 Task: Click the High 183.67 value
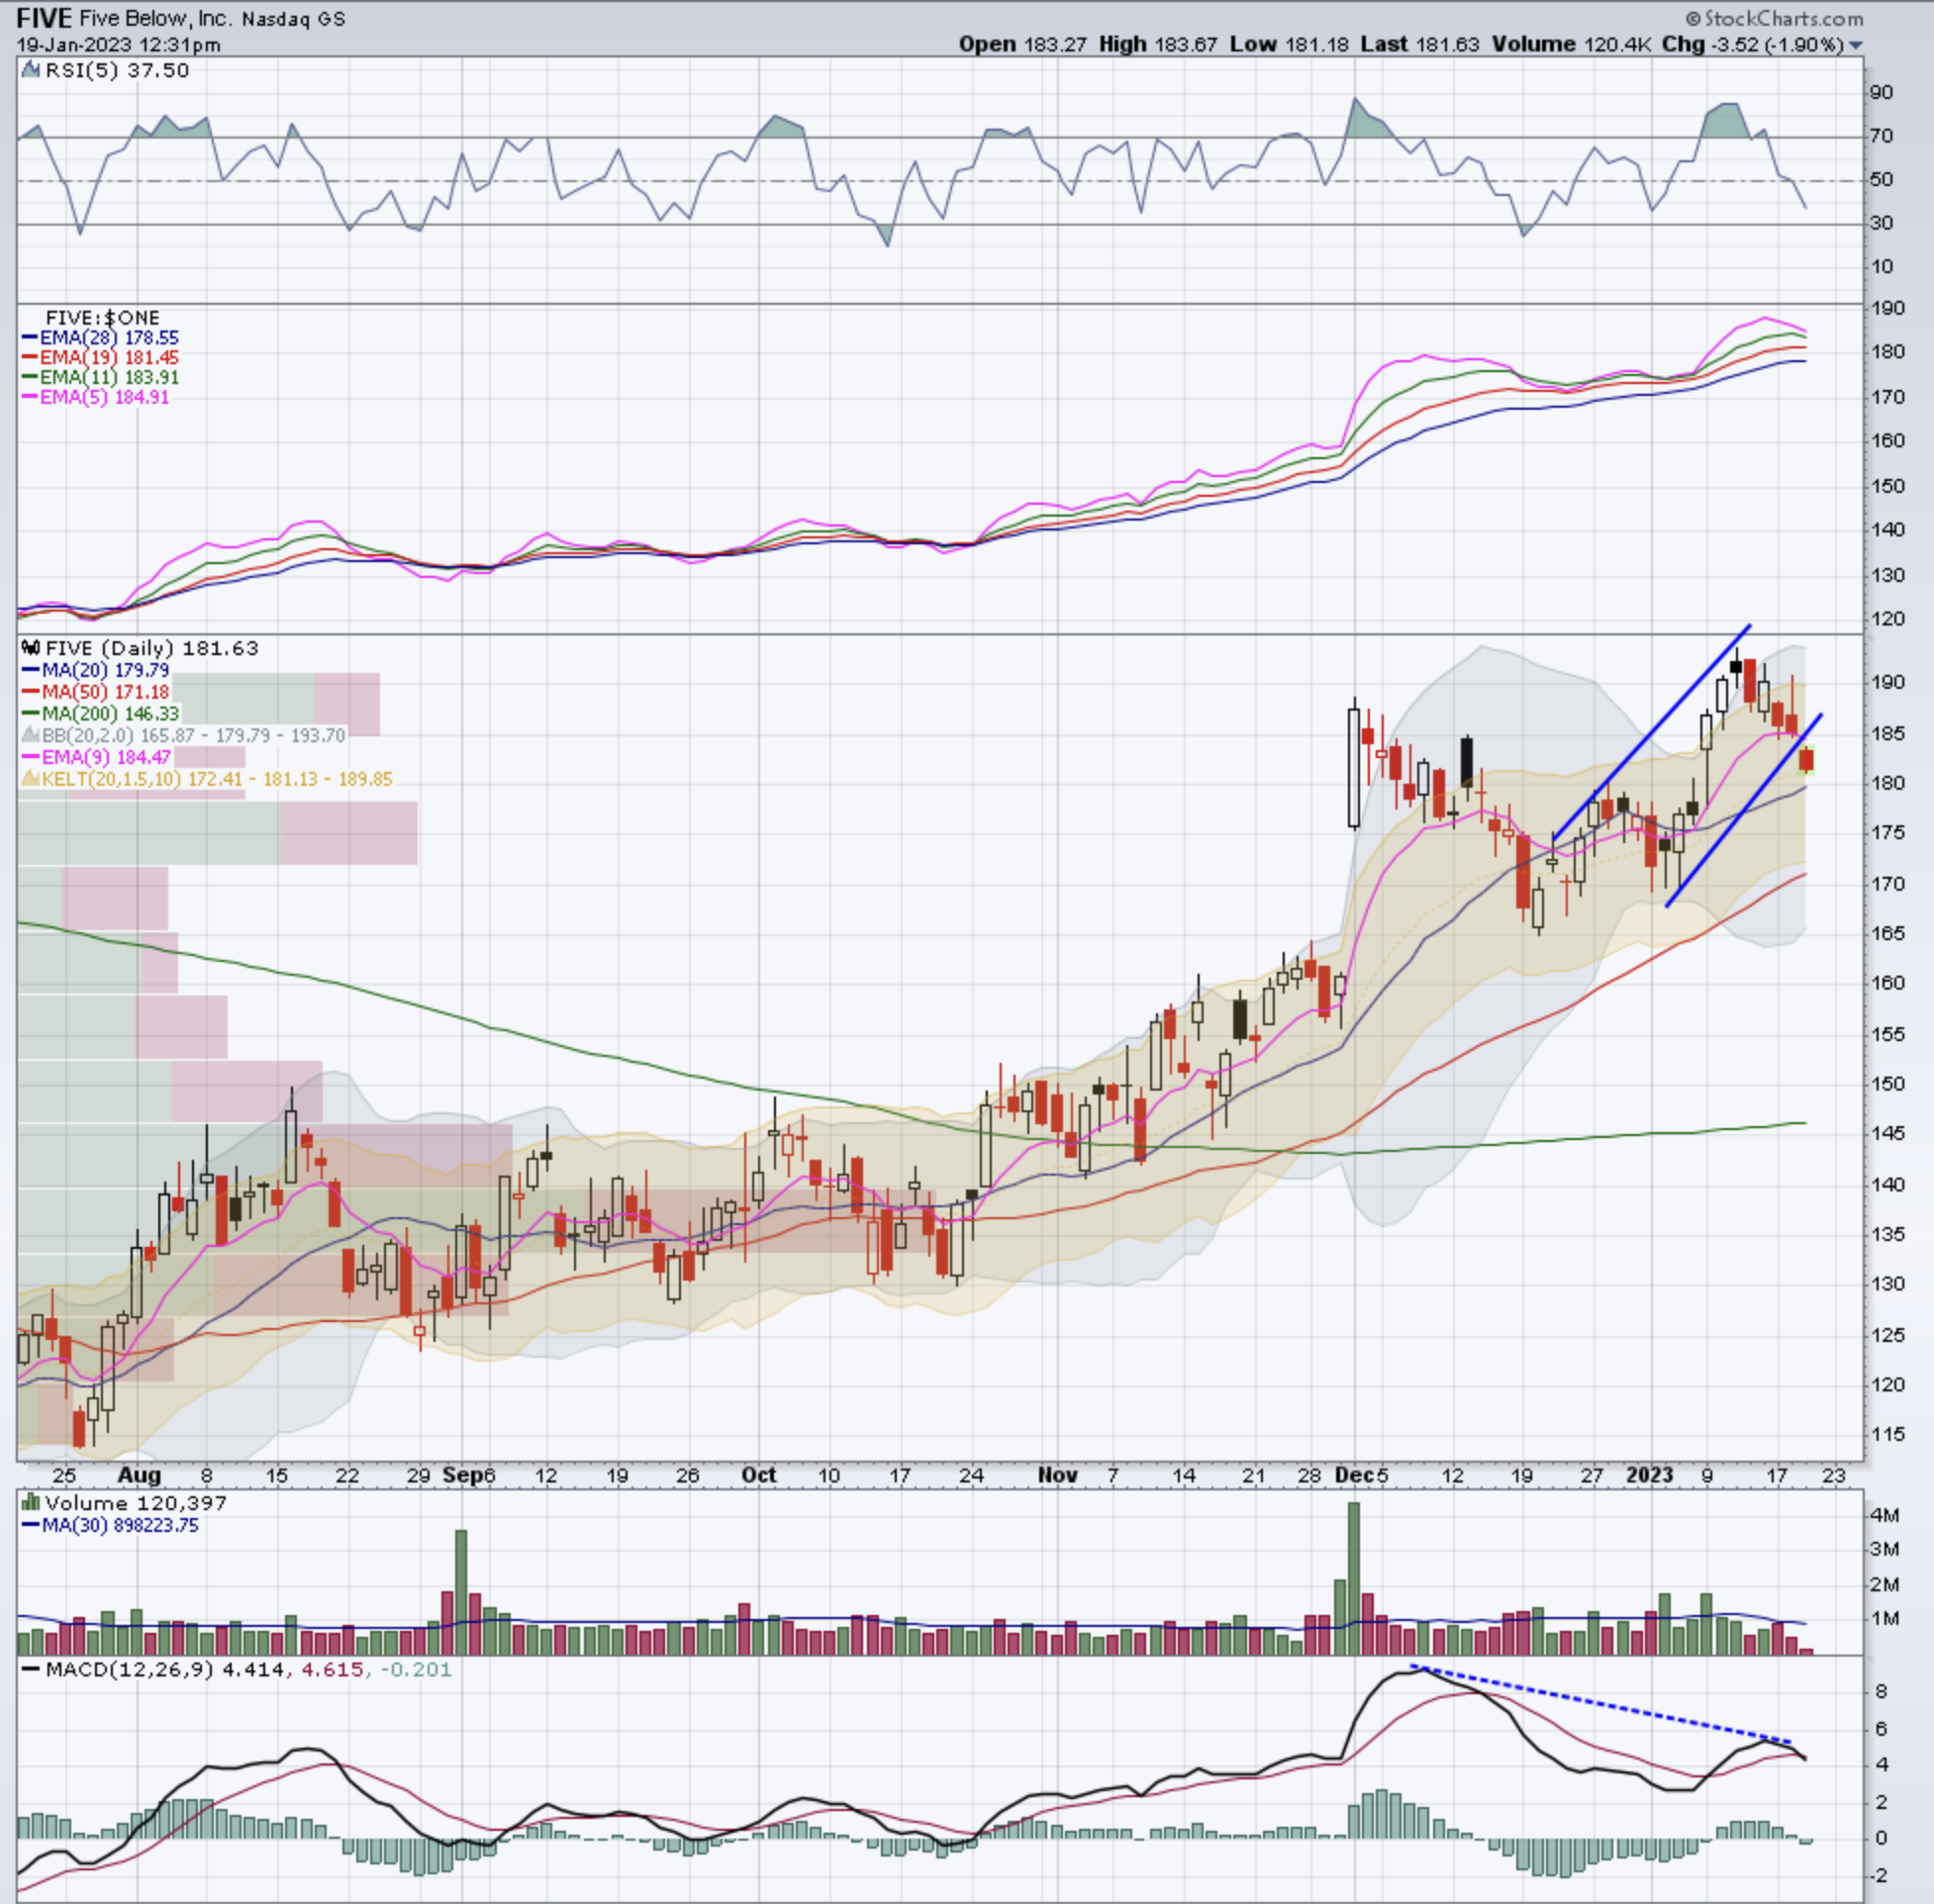point(1158,45)
